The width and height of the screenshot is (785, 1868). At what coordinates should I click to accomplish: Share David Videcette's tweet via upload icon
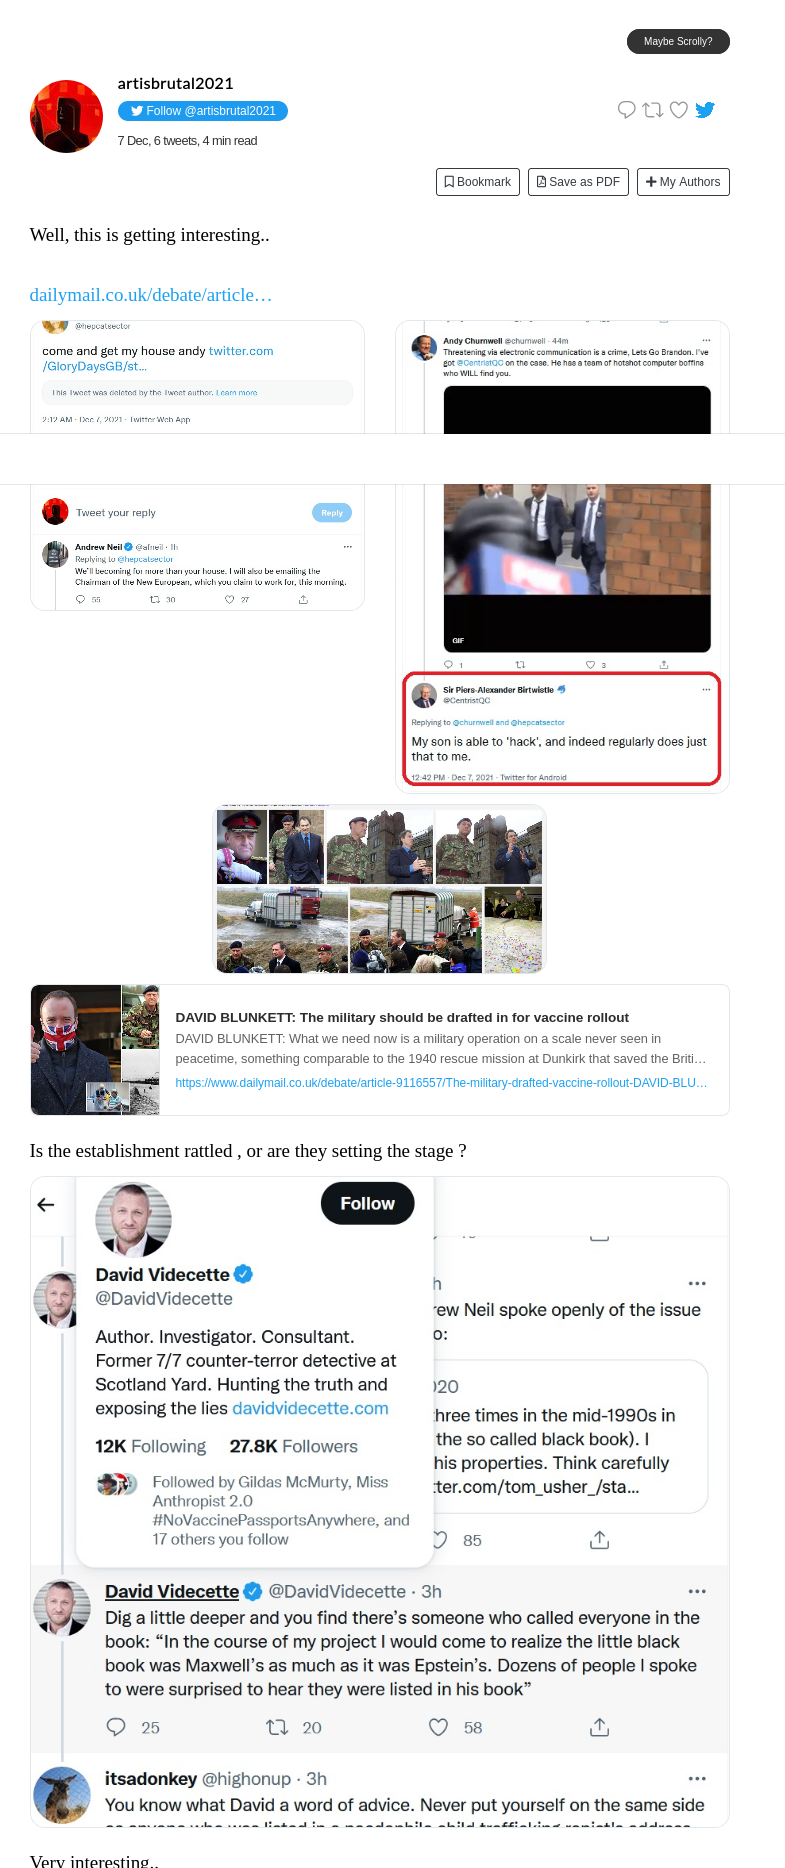click(599, 1727)
